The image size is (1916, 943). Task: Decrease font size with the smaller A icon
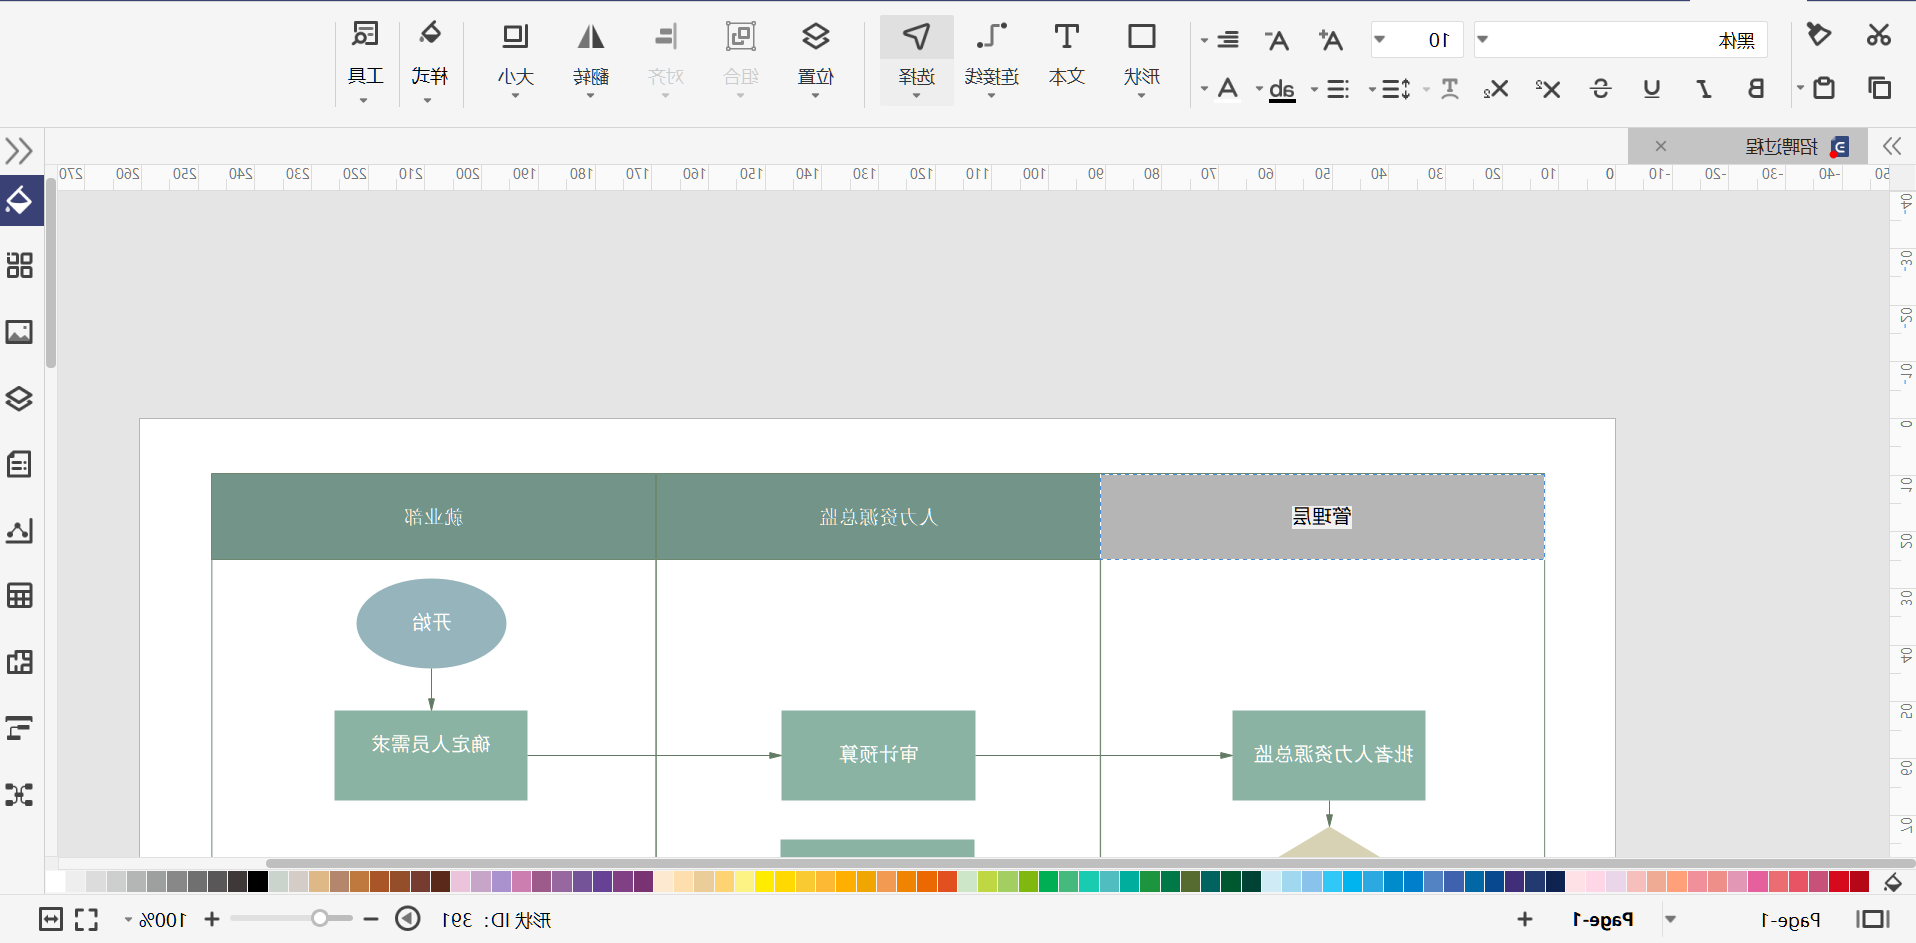coord(1277,40)
